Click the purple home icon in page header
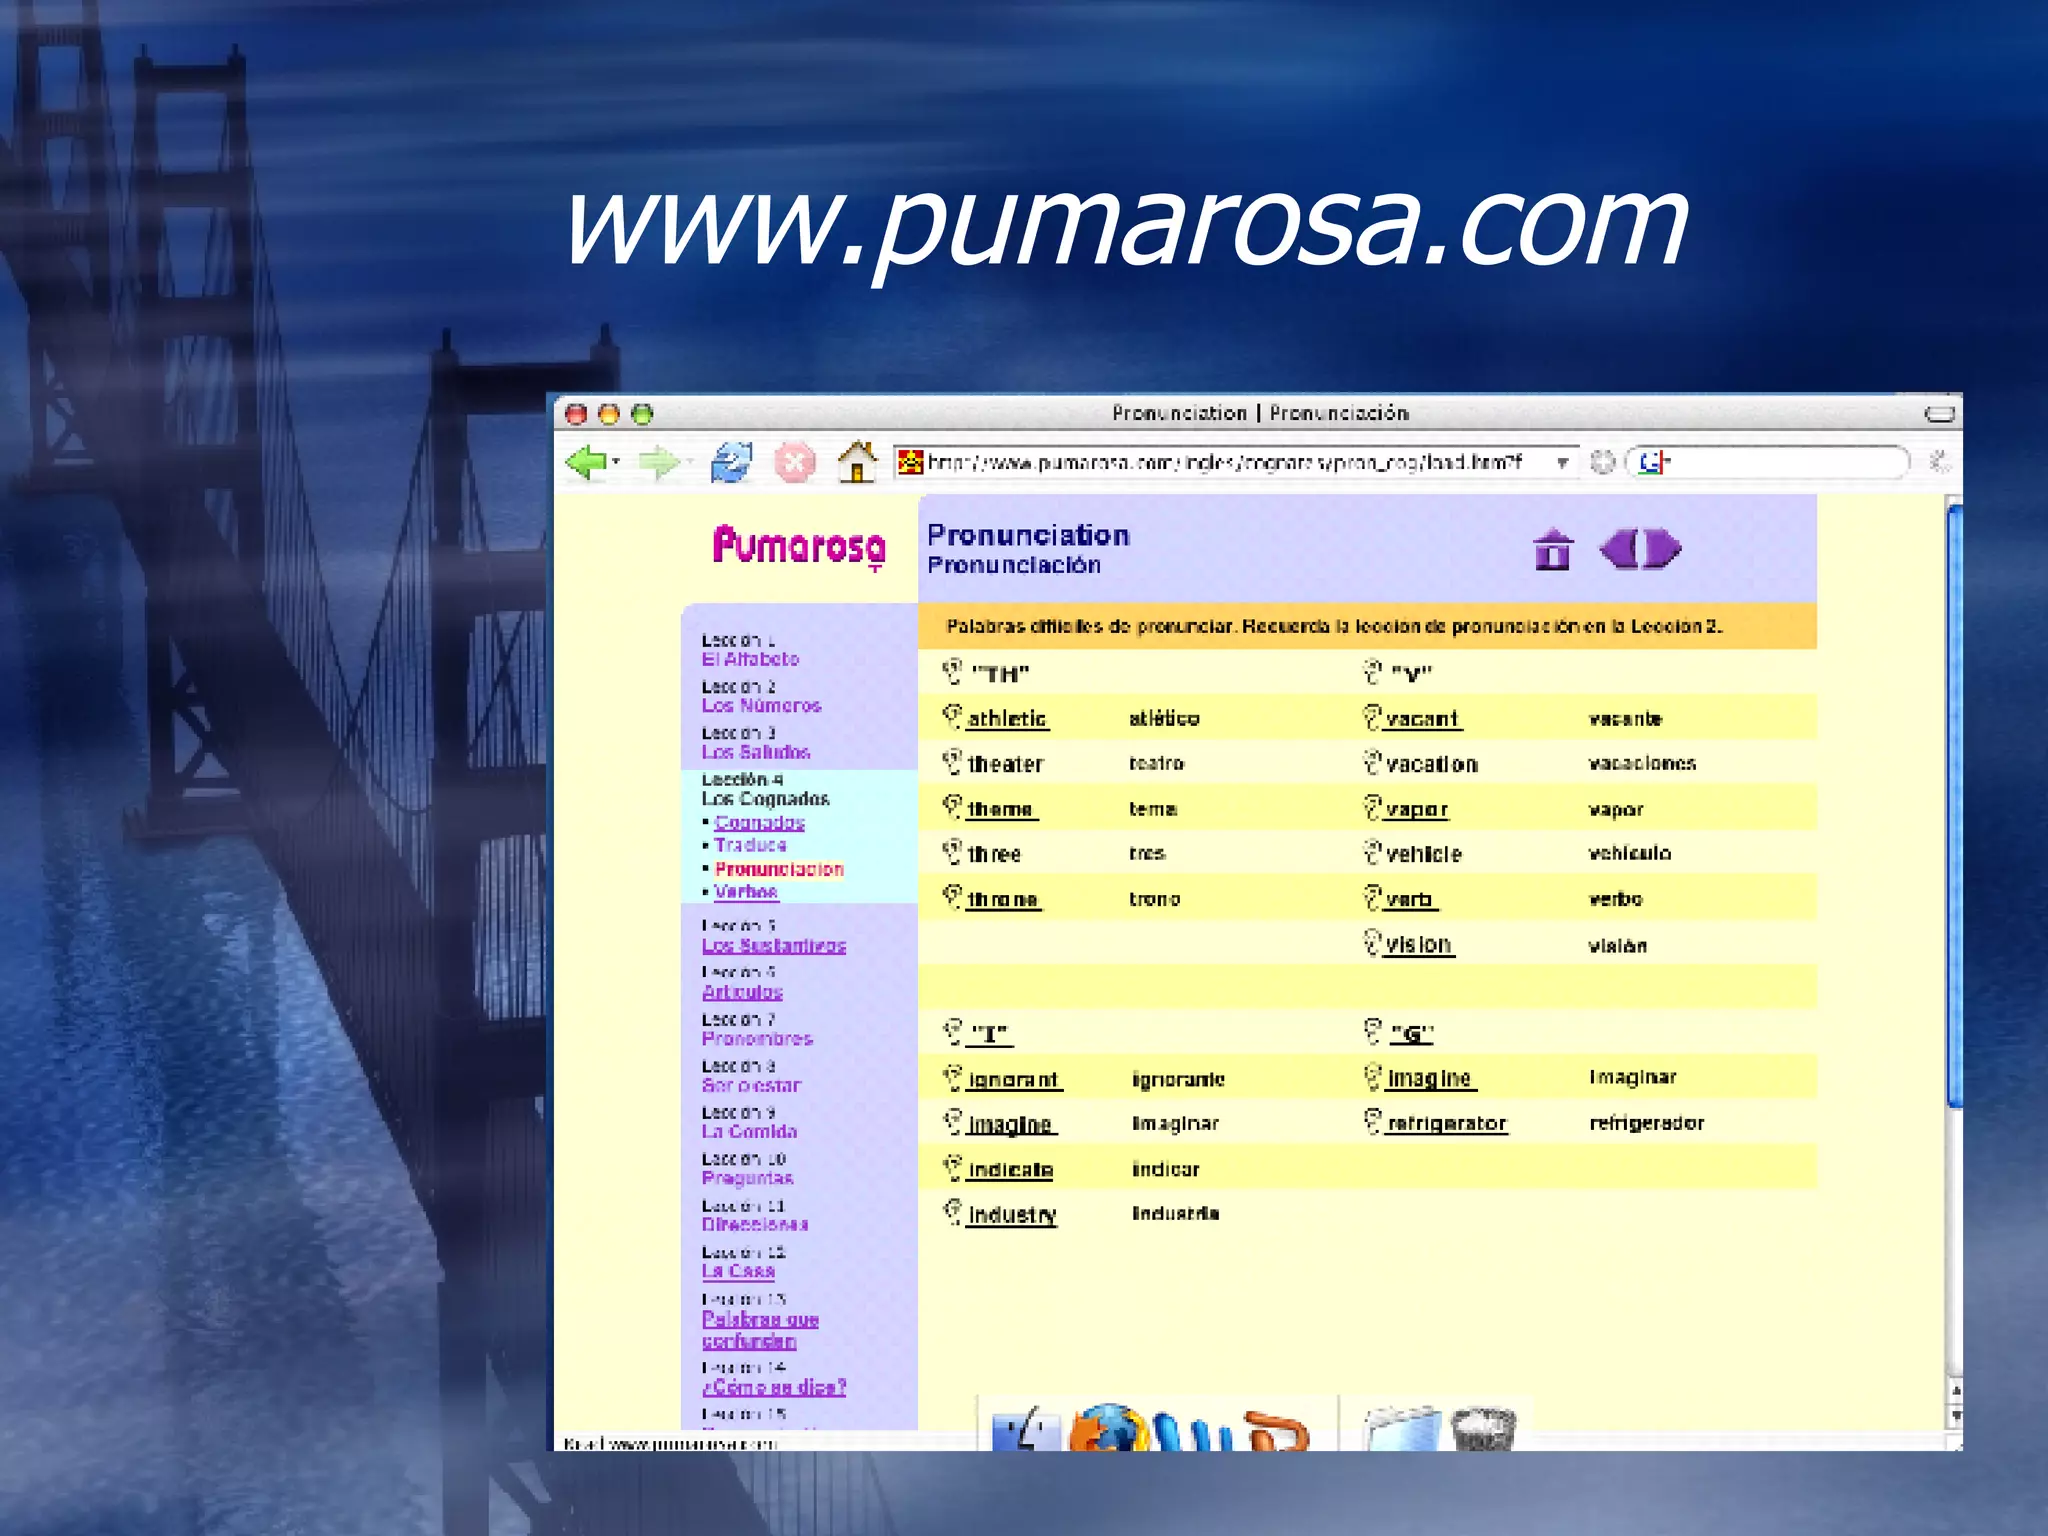 tap(1553, 549)
